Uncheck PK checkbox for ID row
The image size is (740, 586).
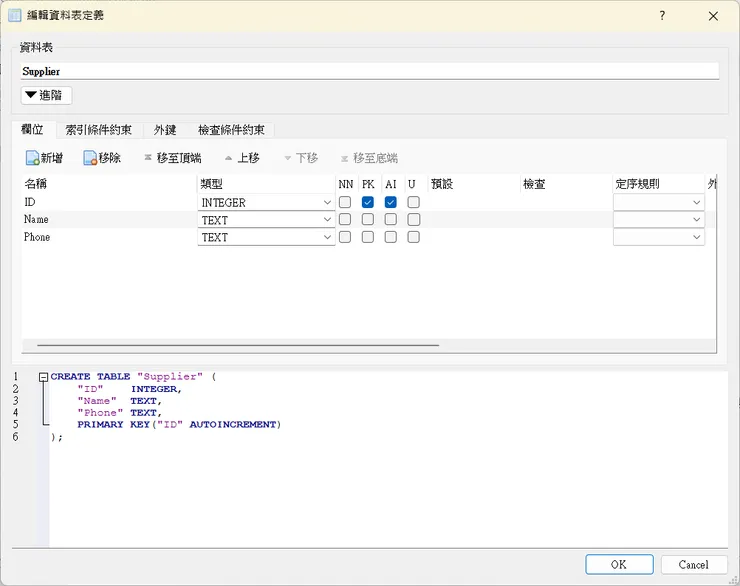368,202
